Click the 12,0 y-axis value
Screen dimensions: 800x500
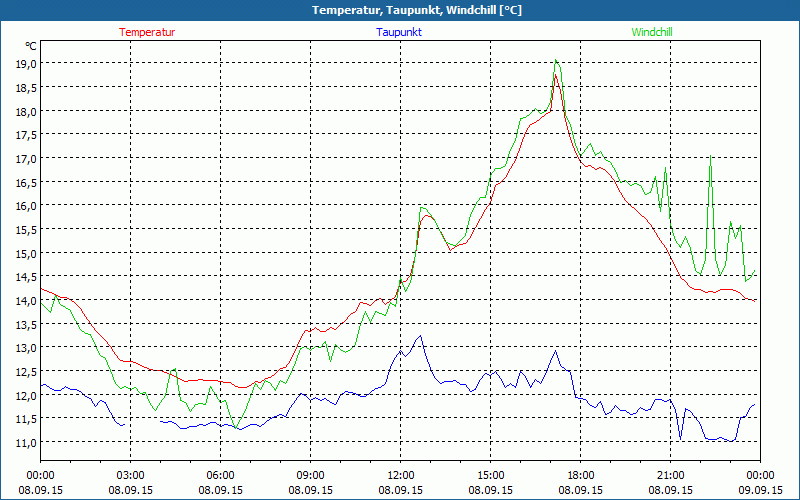[x=26, y=395]
